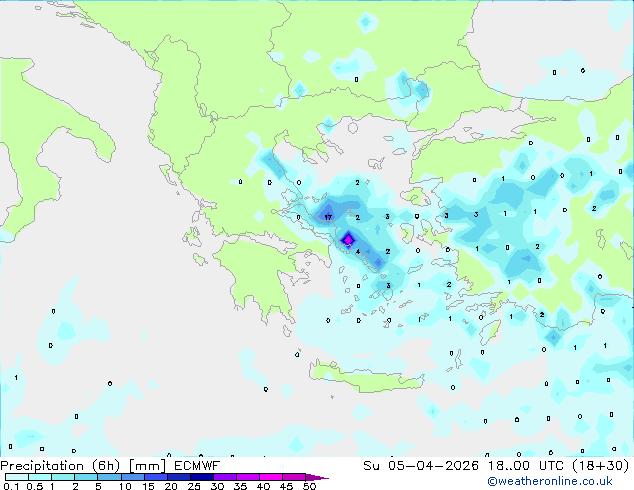
Task: Pick the 25–30 mm dark navy legend box
Action: coord(202,477)
